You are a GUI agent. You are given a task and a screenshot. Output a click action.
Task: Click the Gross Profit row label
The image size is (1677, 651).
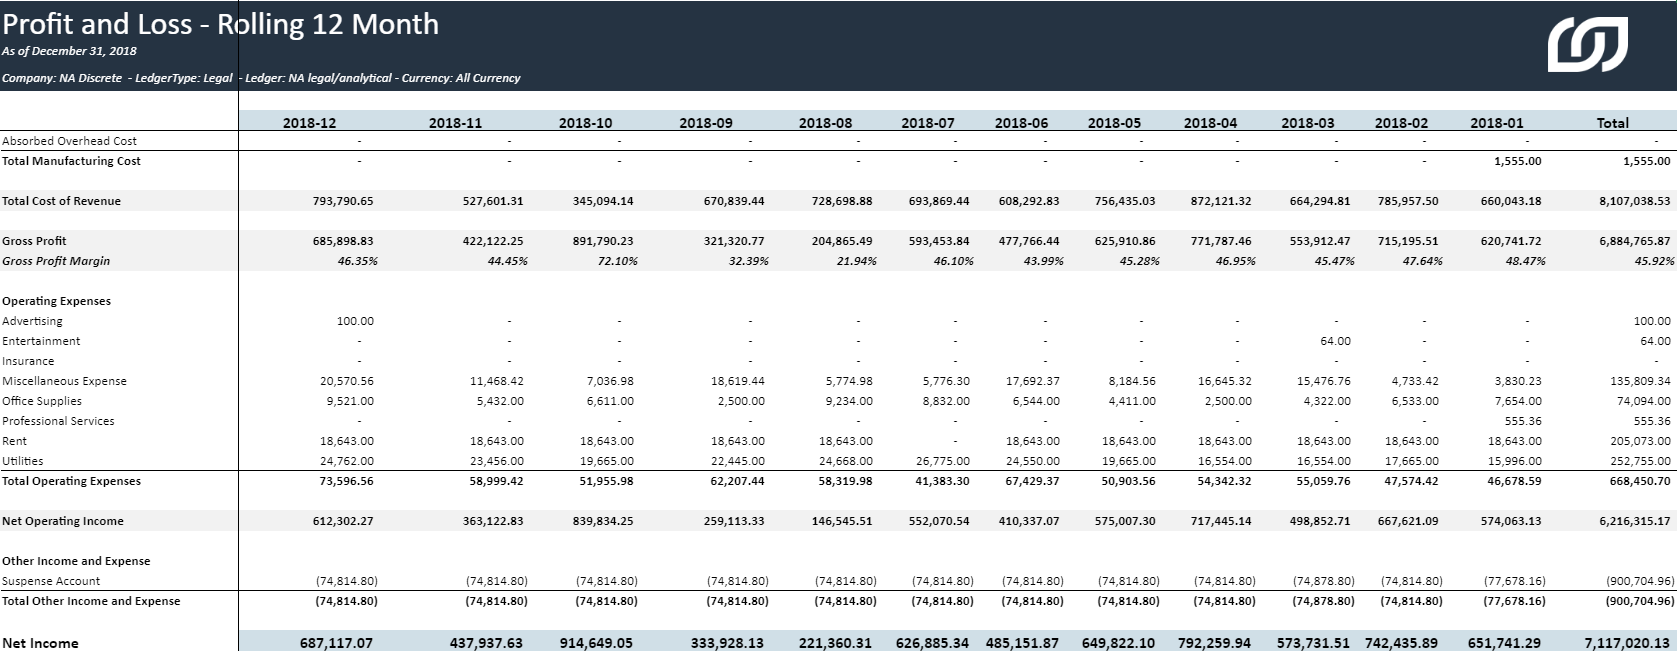35,241
